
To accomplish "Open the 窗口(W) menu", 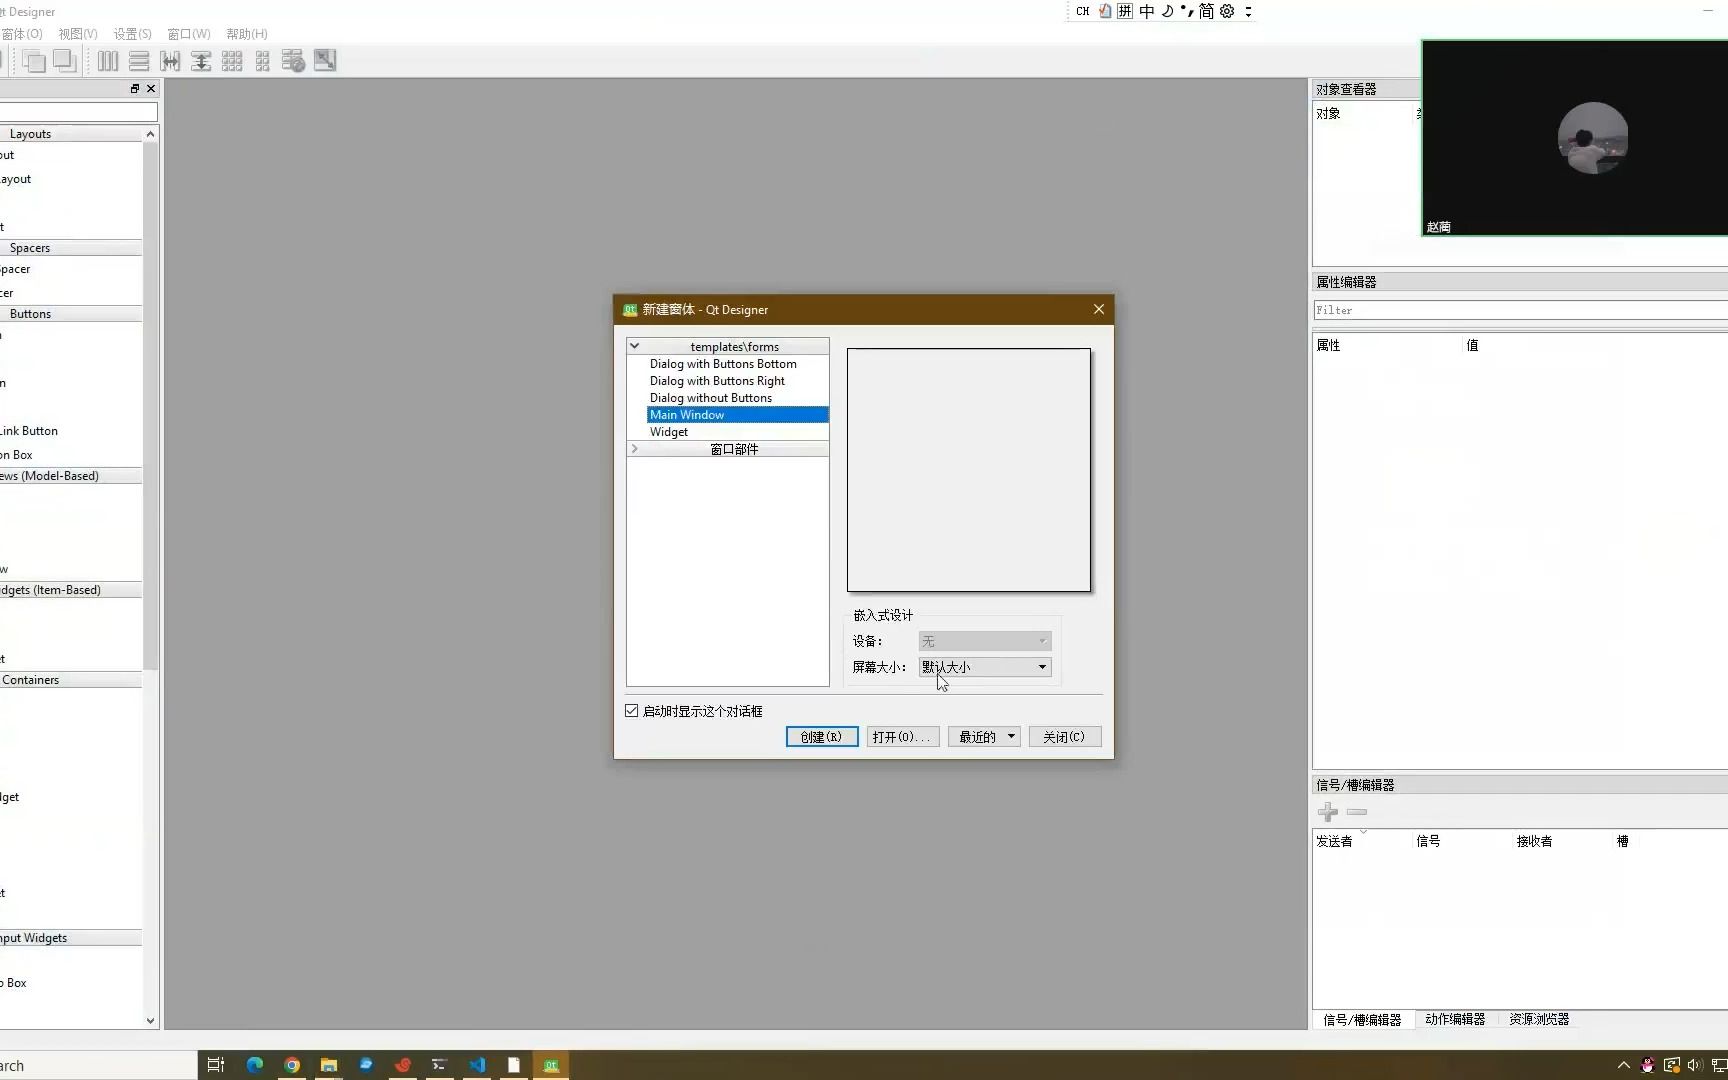I will pyautogui.click(x=189, y=34).
